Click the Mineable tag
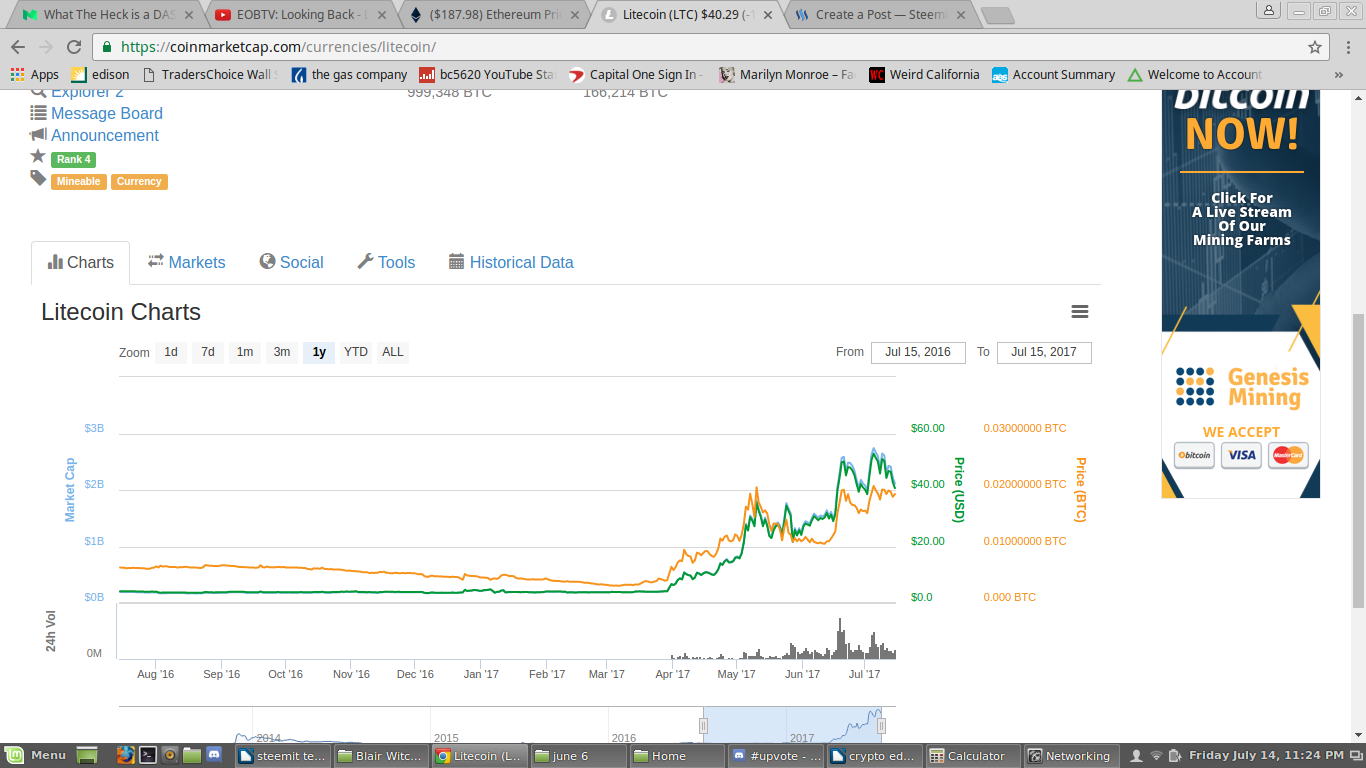The width and height of the screenshot is (1366, 768). pyautogui.click(x=79, y=182)
